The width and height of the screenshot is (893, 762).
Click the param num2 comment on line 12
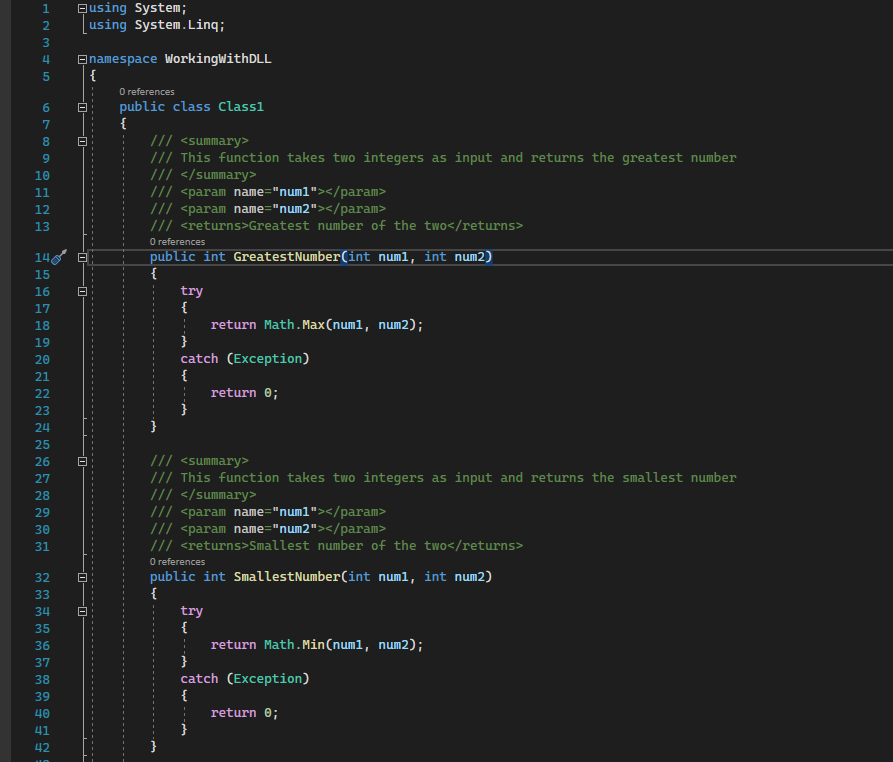coord(268,209)
